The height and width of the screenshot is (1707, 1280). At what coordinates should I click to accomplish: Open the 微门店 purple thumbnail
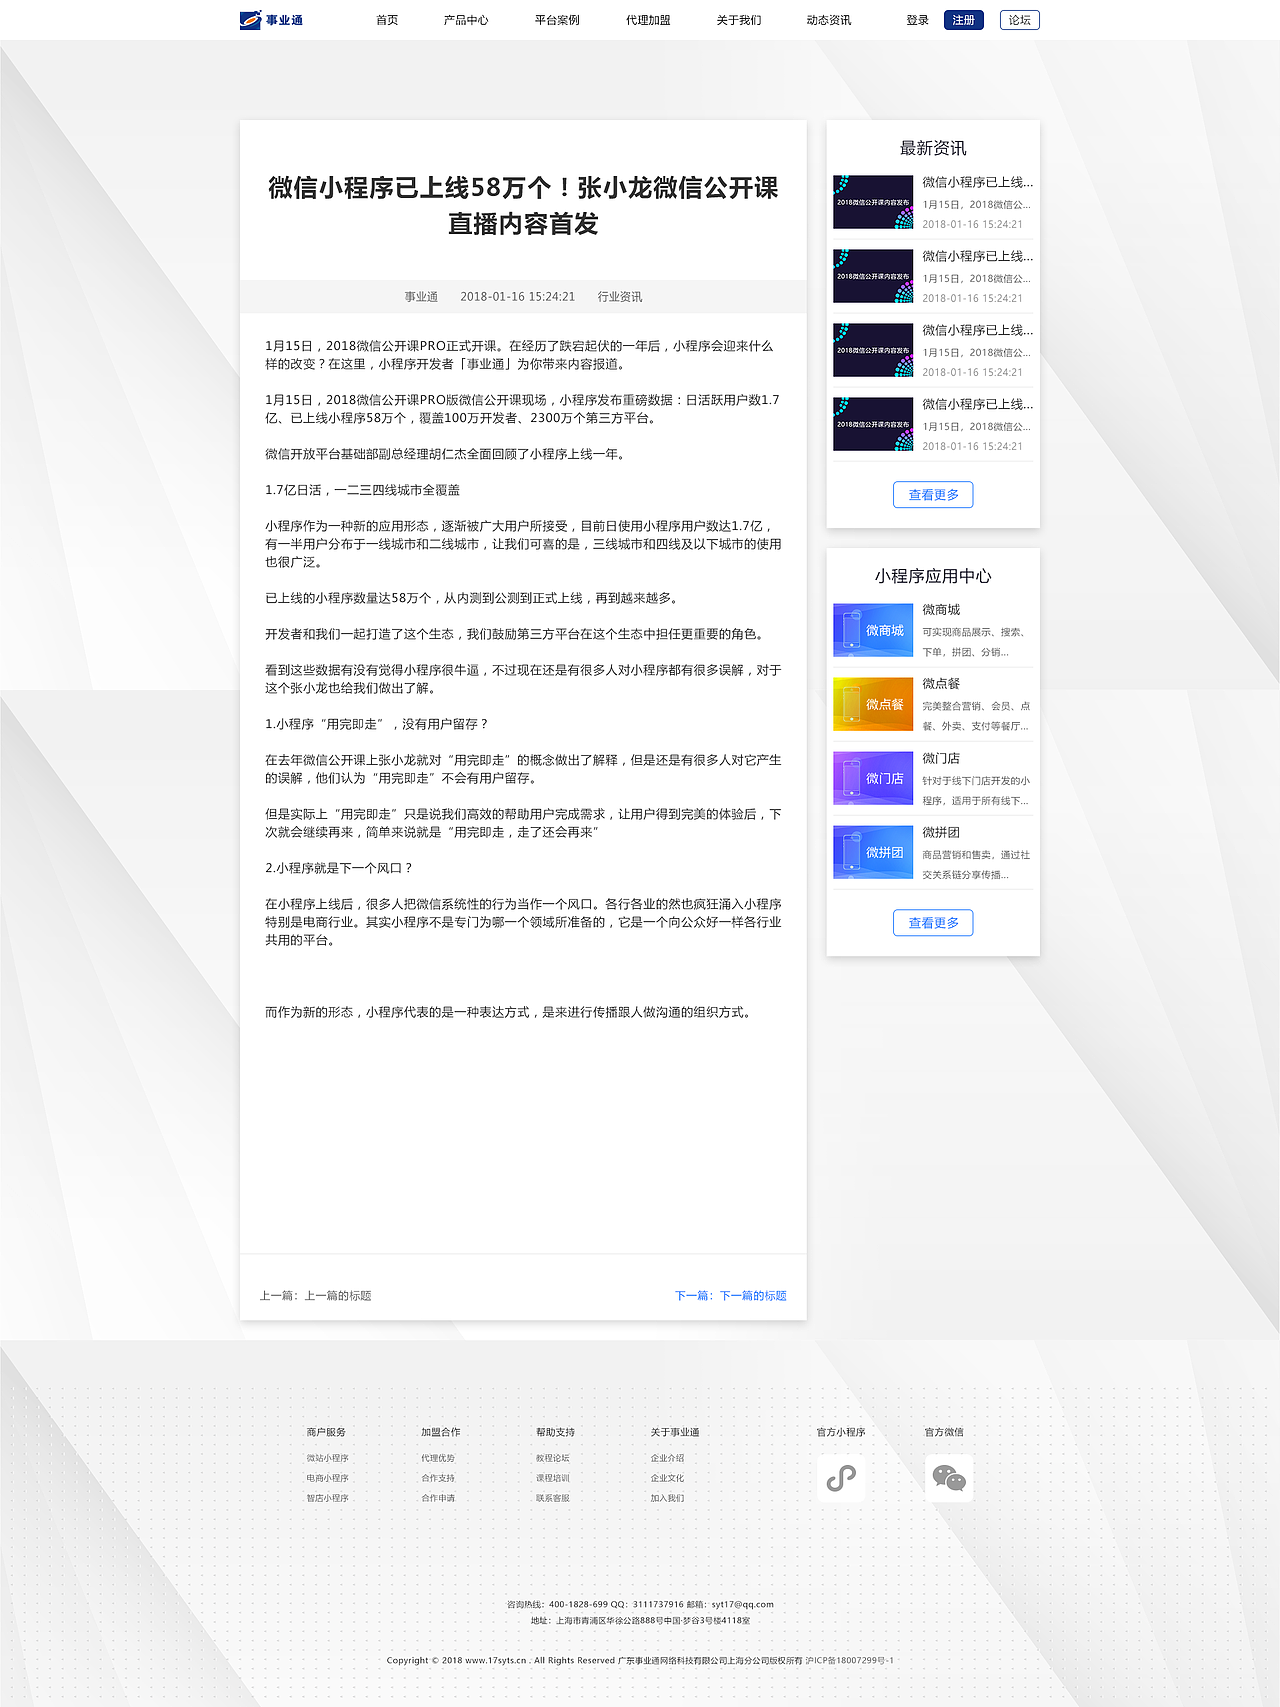click(873, 778)
